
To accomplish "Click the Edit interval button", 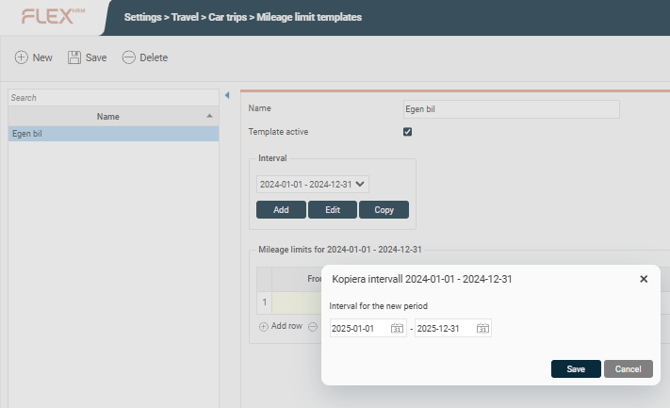I will [332, 210].
